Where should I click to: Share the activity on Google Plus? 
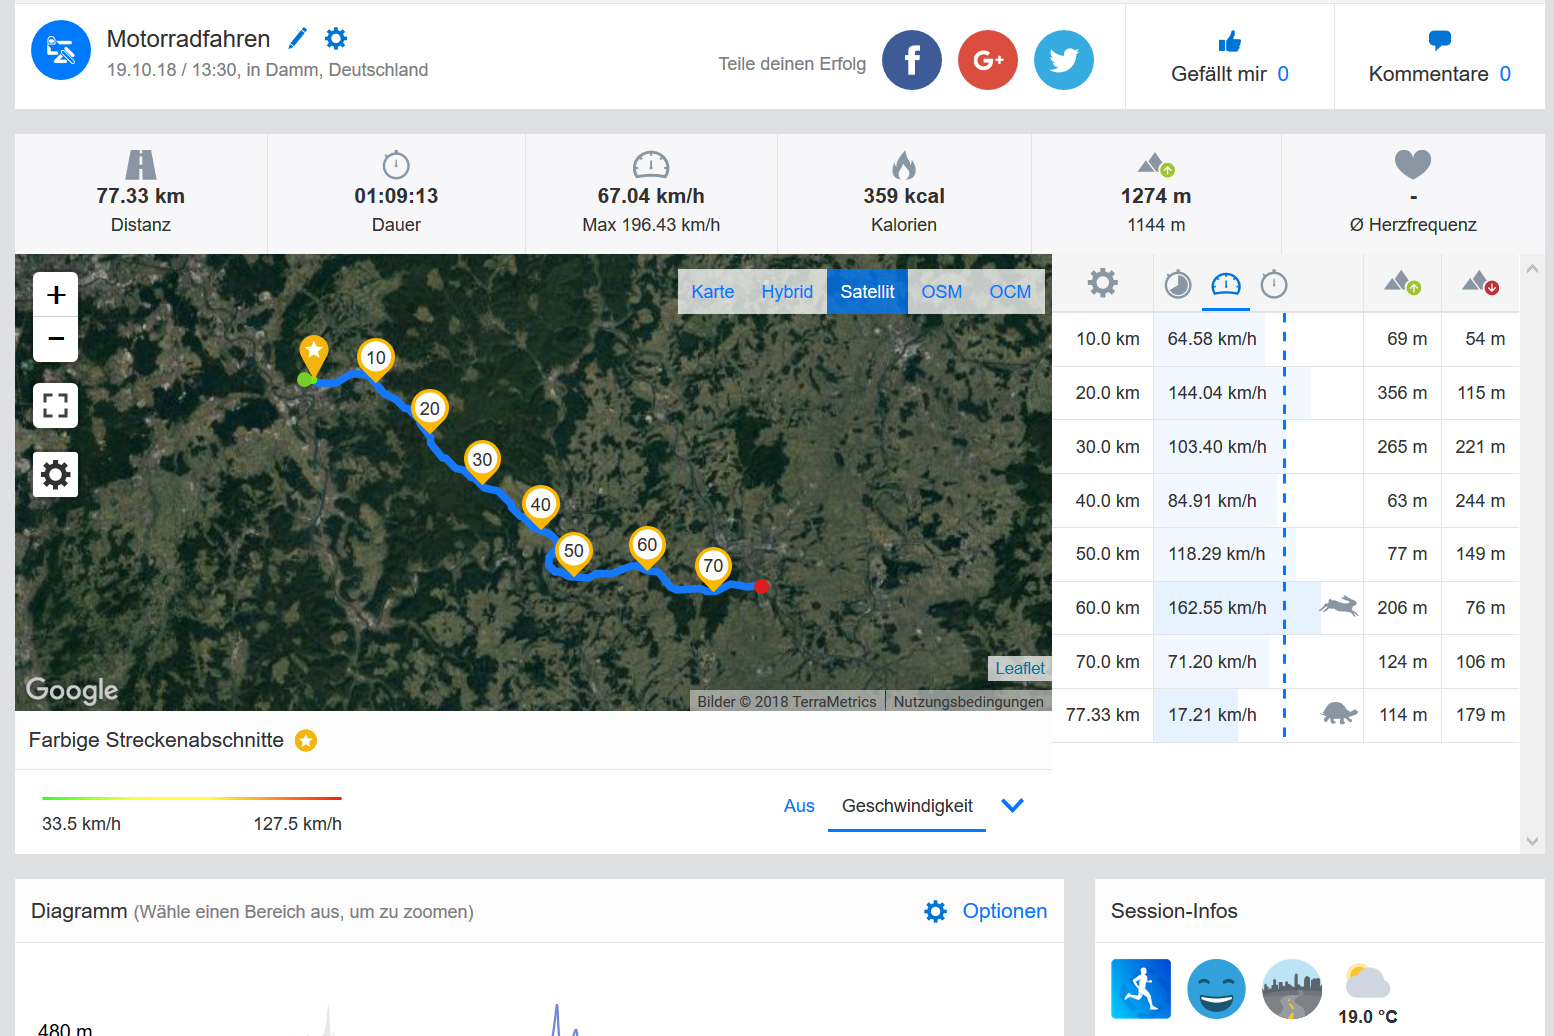[987, 61]
